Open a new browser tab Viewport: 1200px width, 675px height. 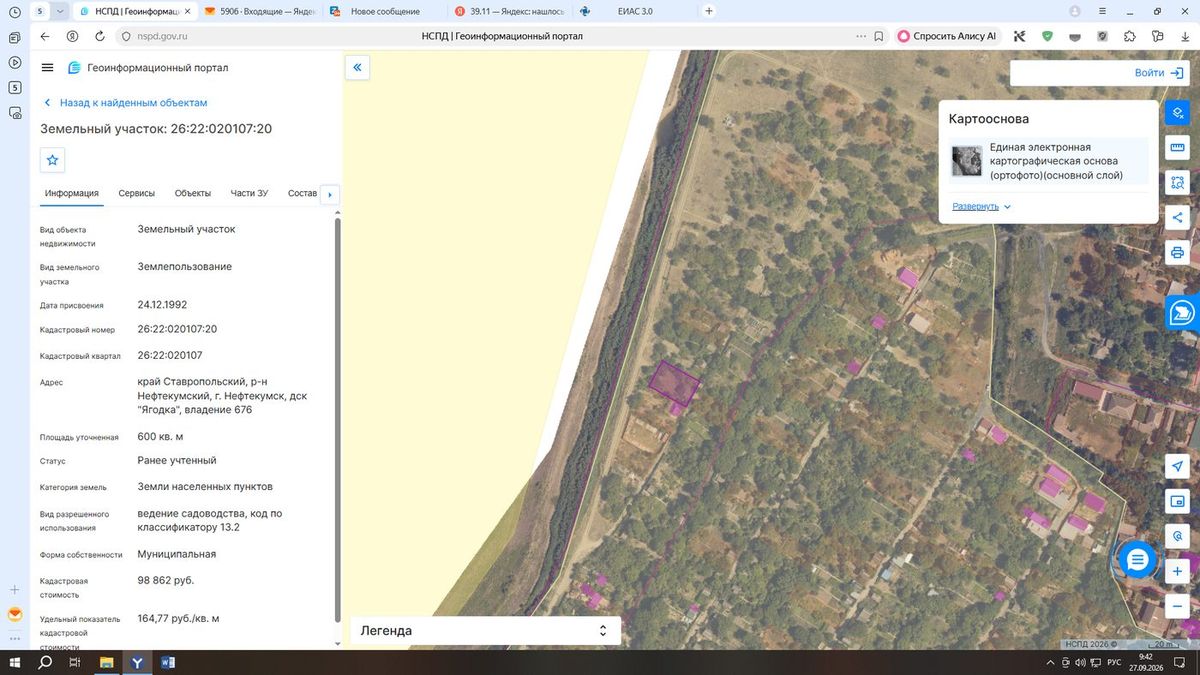[709, 11]
